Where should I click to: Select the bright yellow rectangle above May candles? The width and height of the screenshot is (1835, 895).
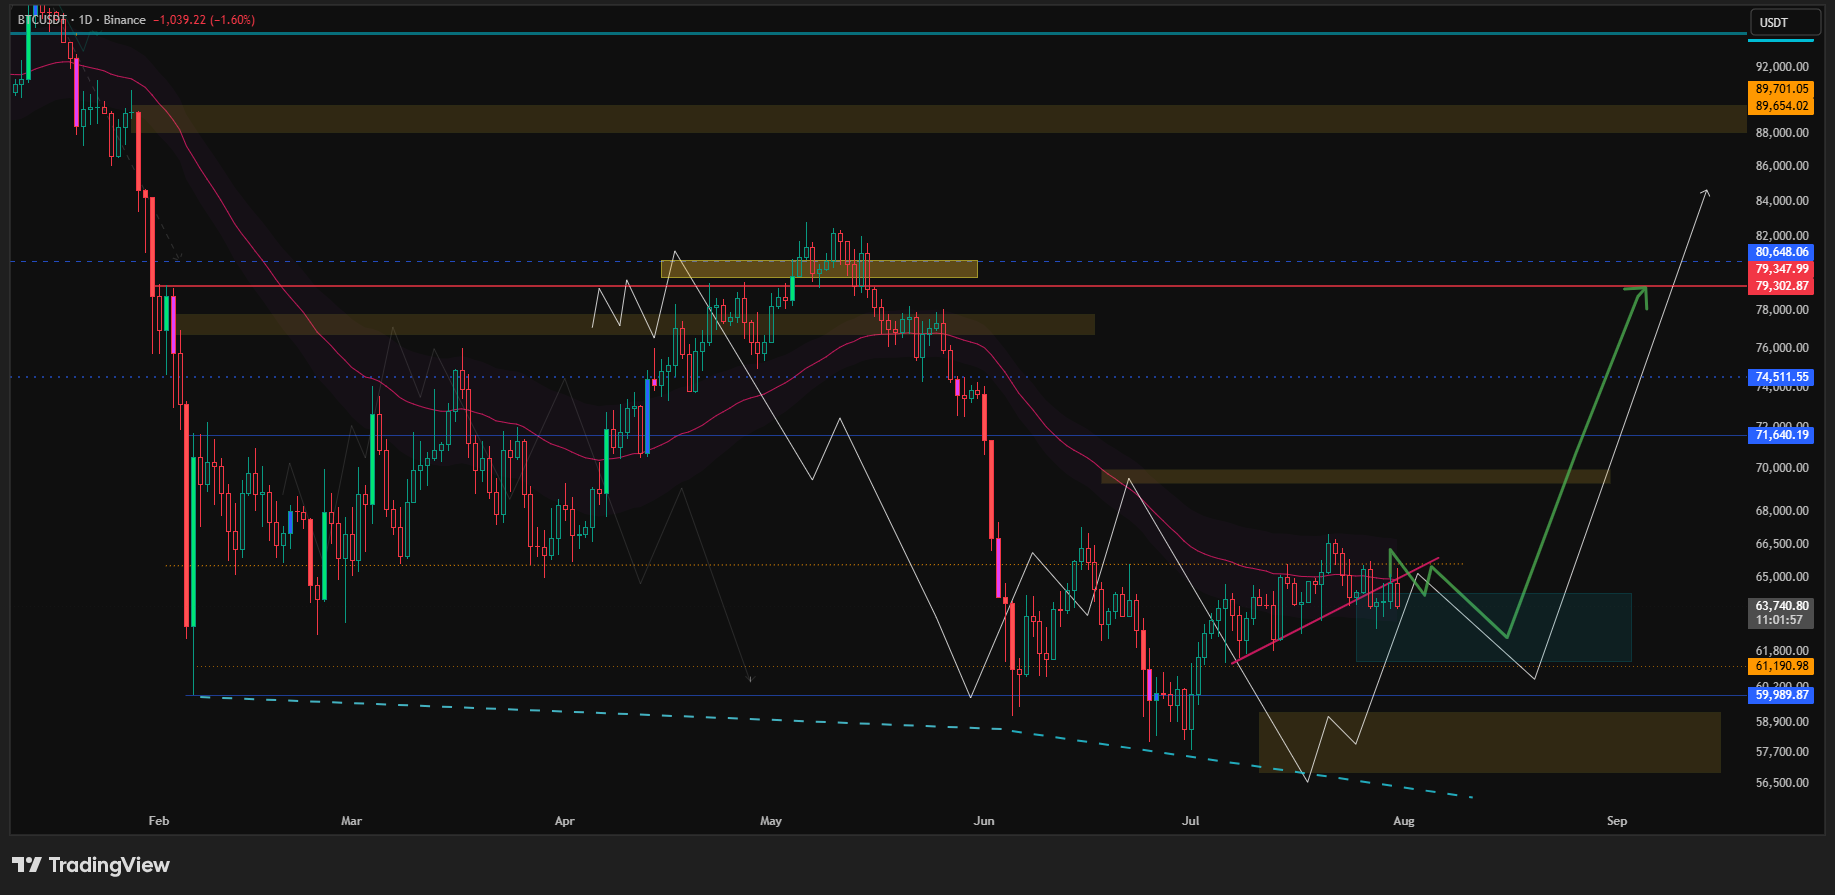tap(819, 269)
